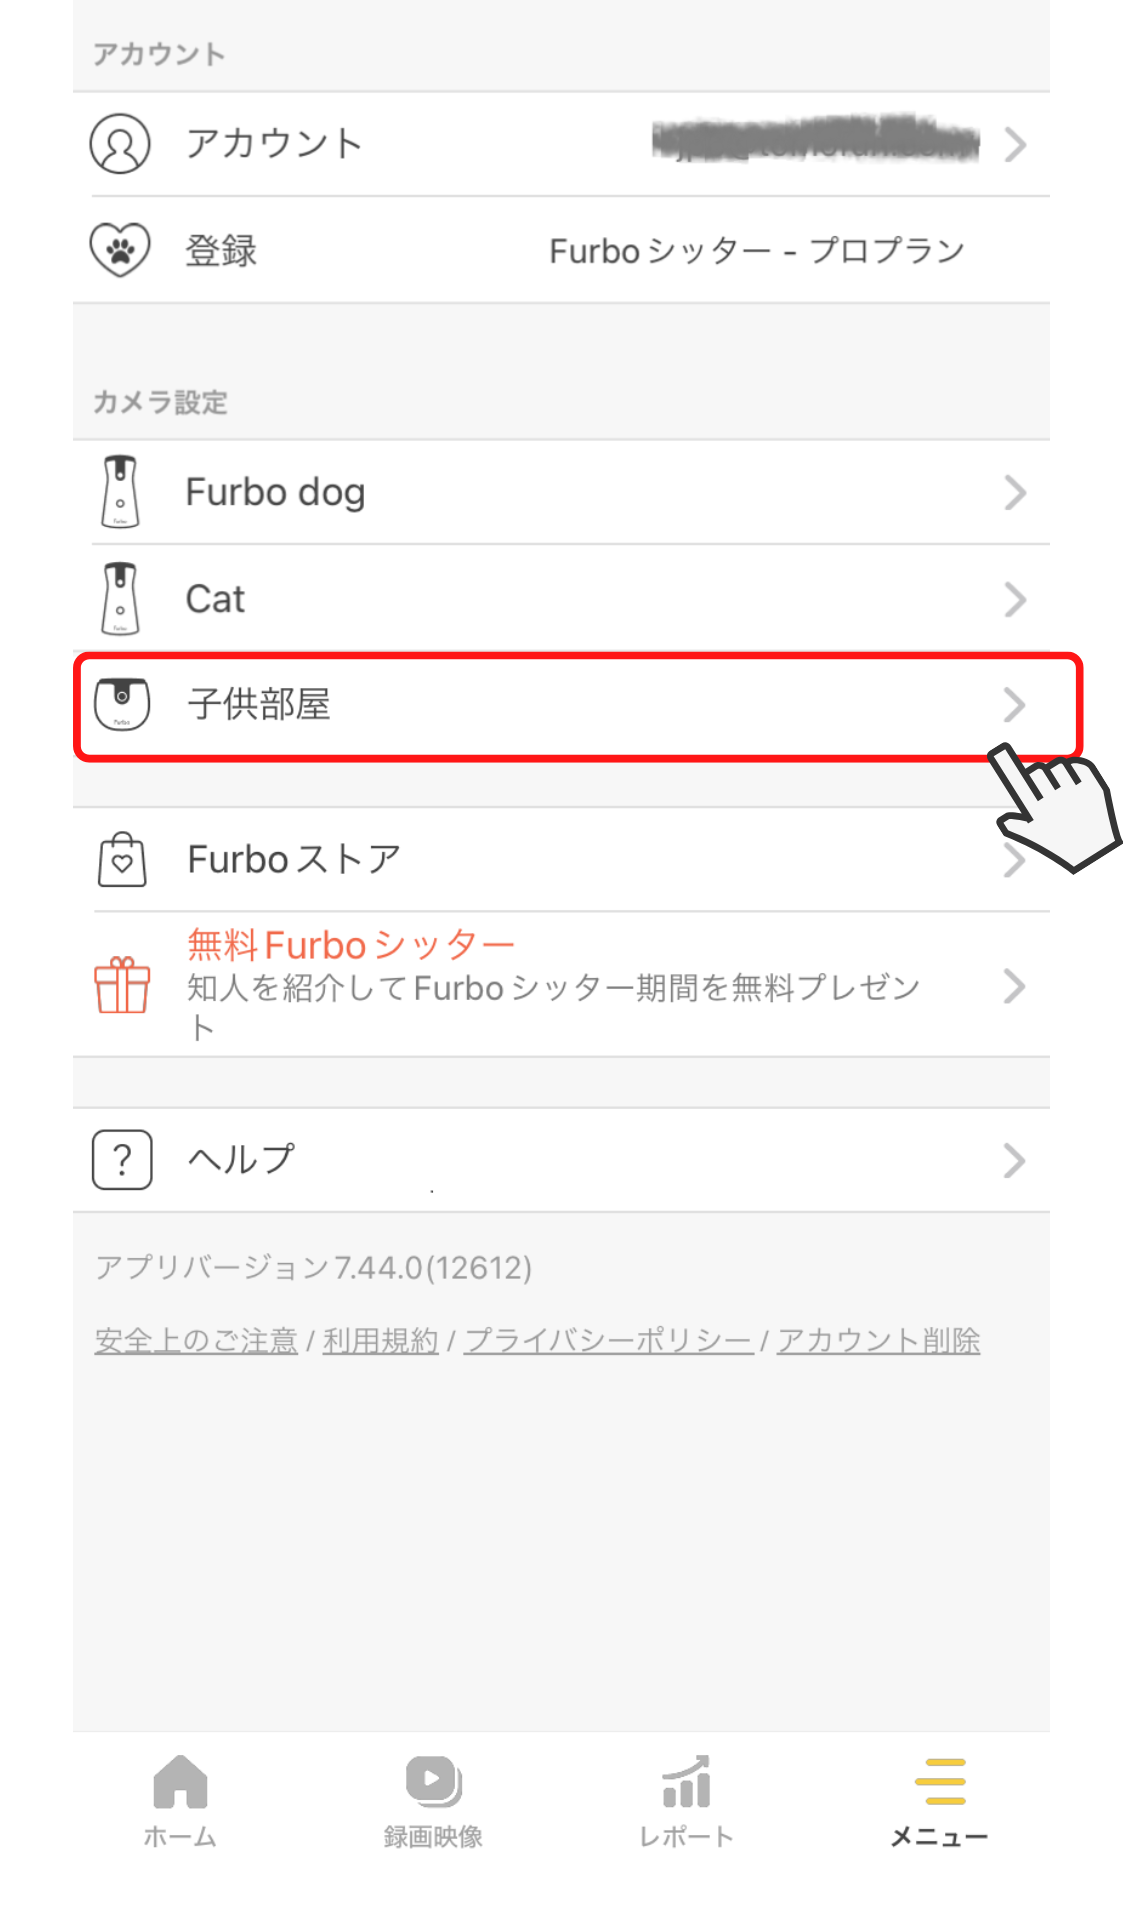This screenshot has height=1920, width=1123.
Task: Open the Furbo ストア shopping bag icon
Action: coord(122,859)
